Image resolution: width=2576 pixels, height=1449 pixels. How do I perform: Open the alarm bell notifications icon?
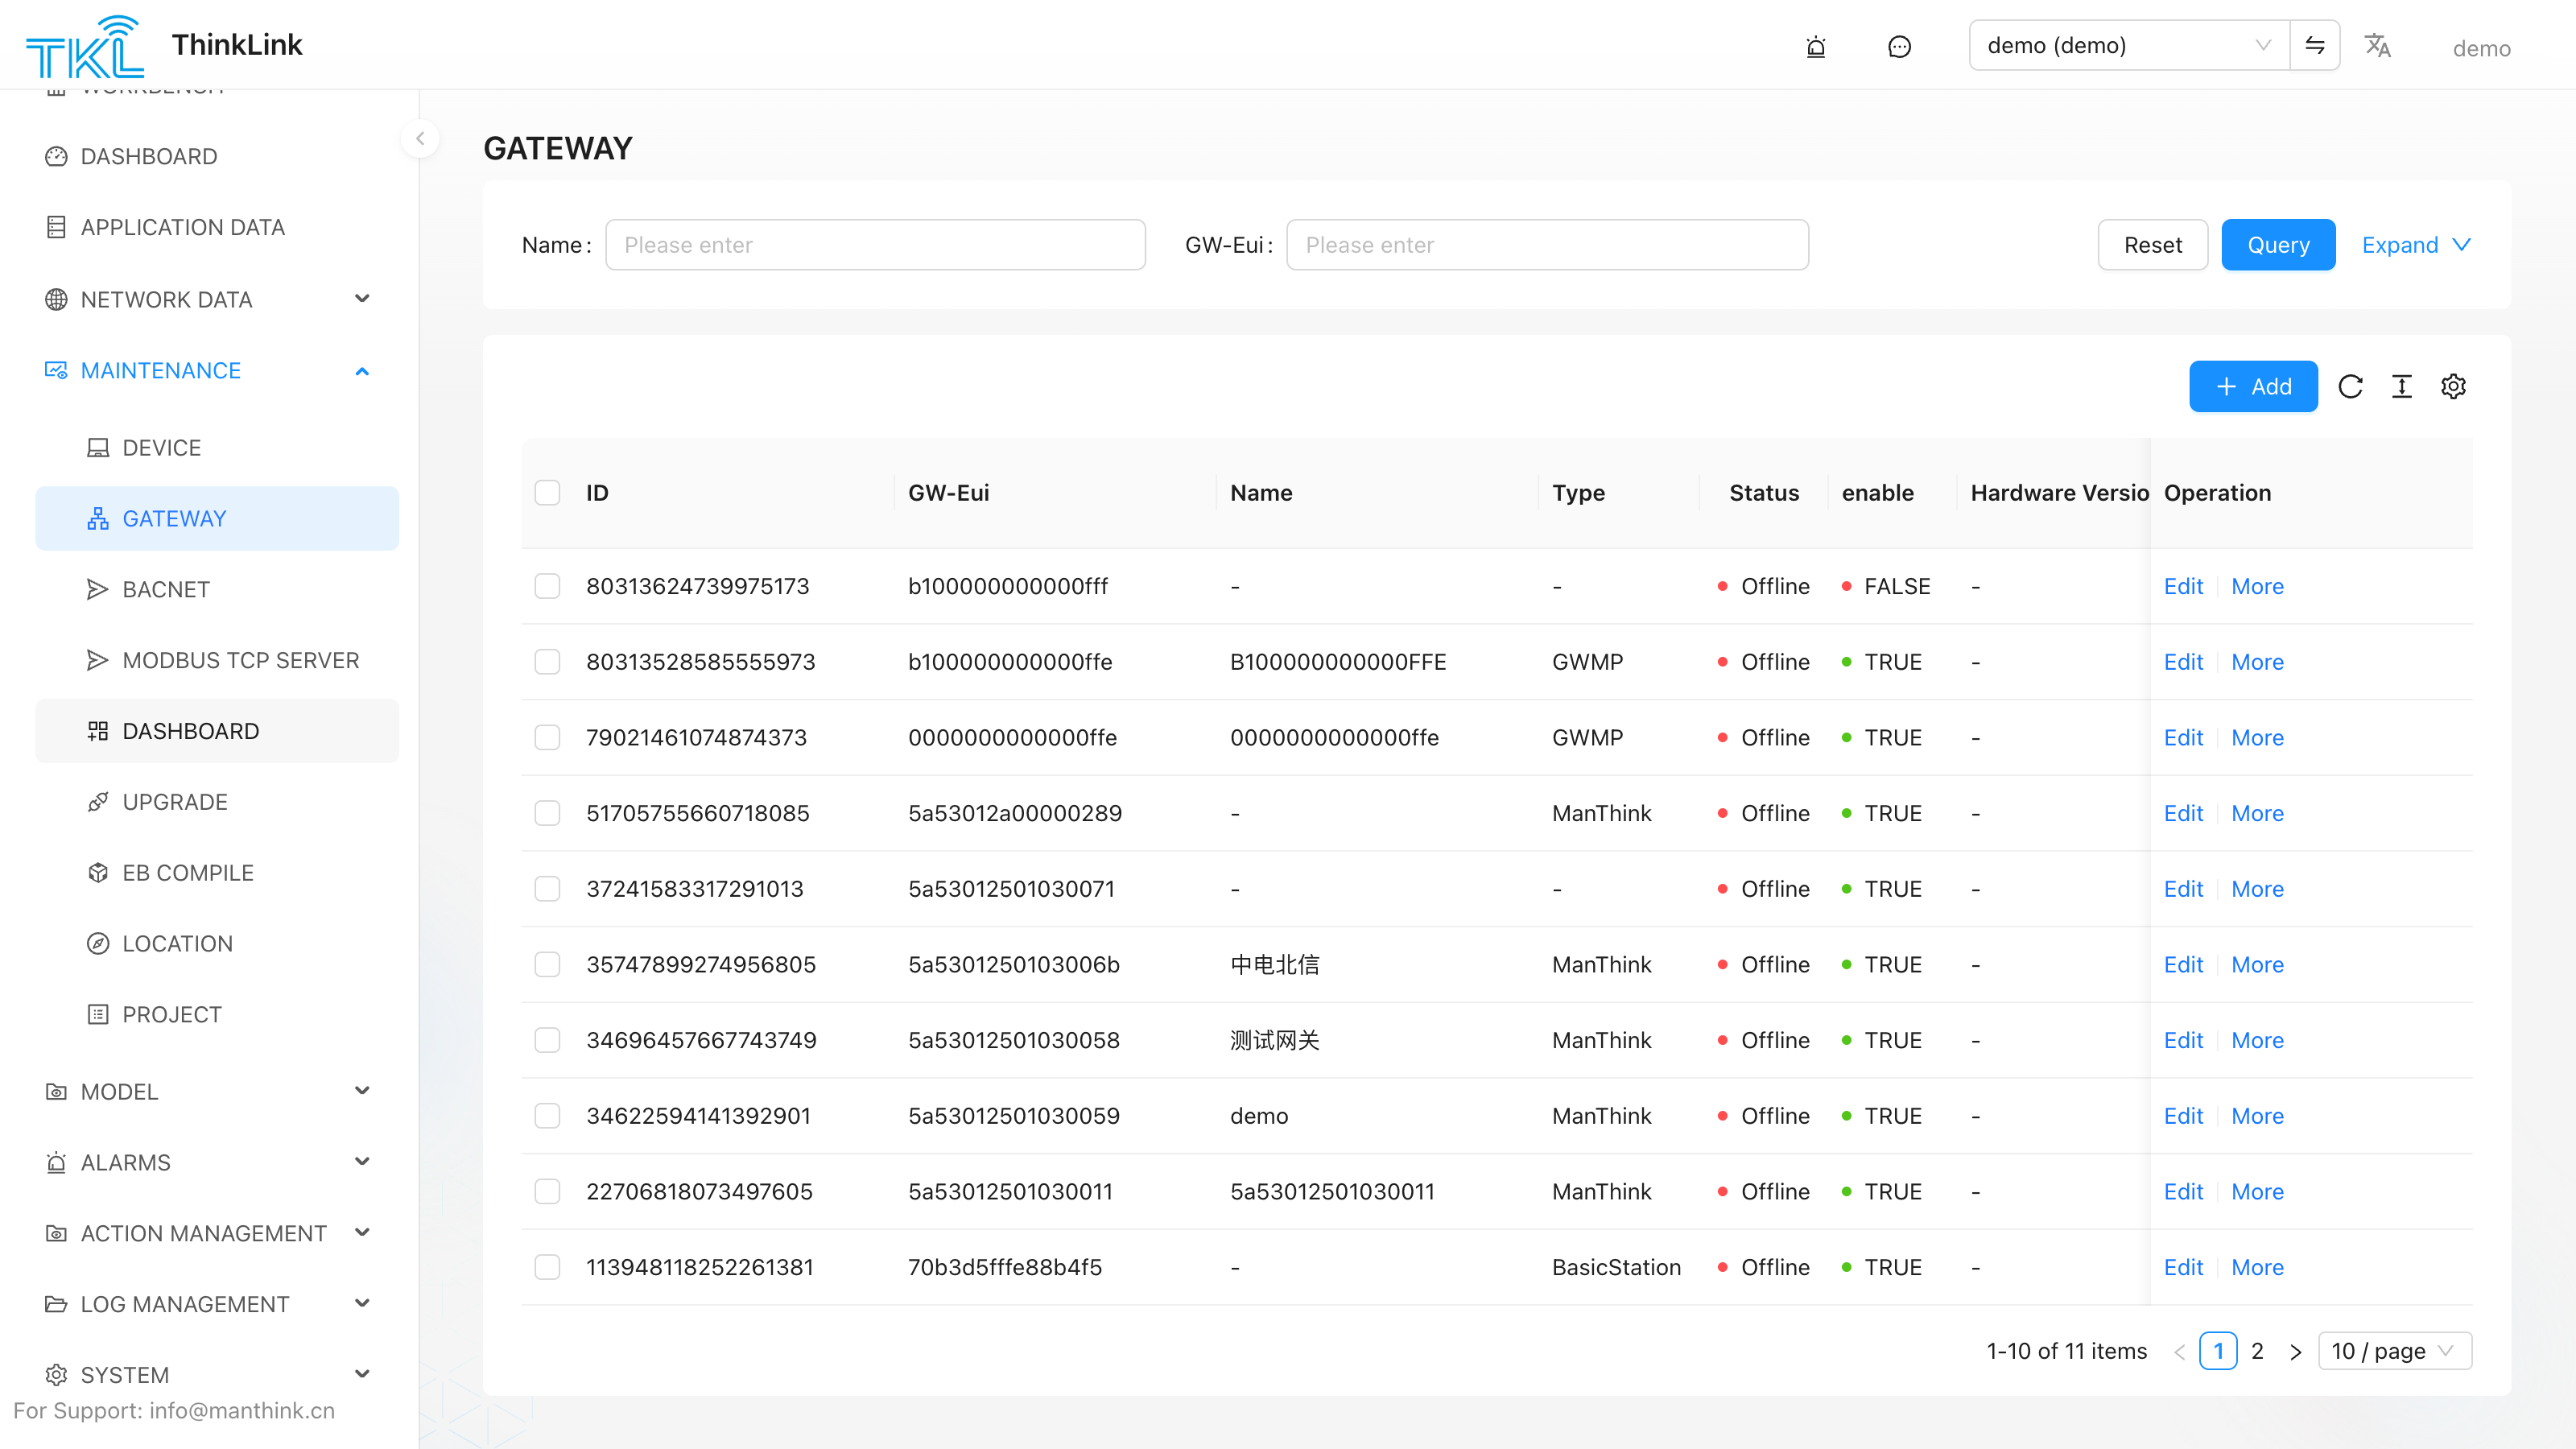[x=1816, y=46]
